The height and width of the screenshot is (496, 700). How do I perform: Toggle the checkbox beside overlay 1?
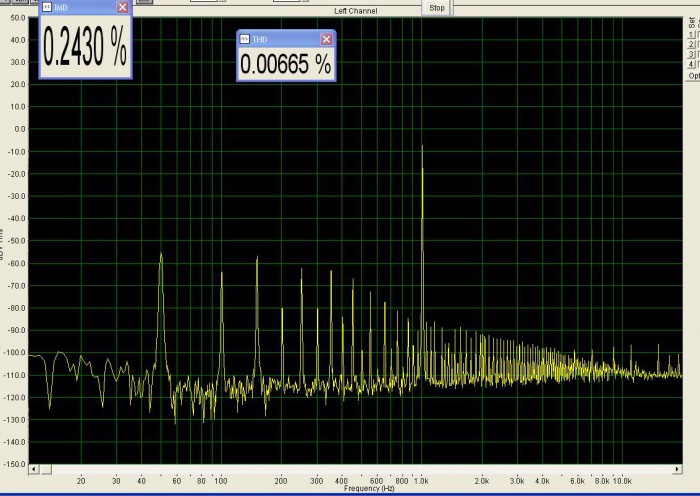698,35
